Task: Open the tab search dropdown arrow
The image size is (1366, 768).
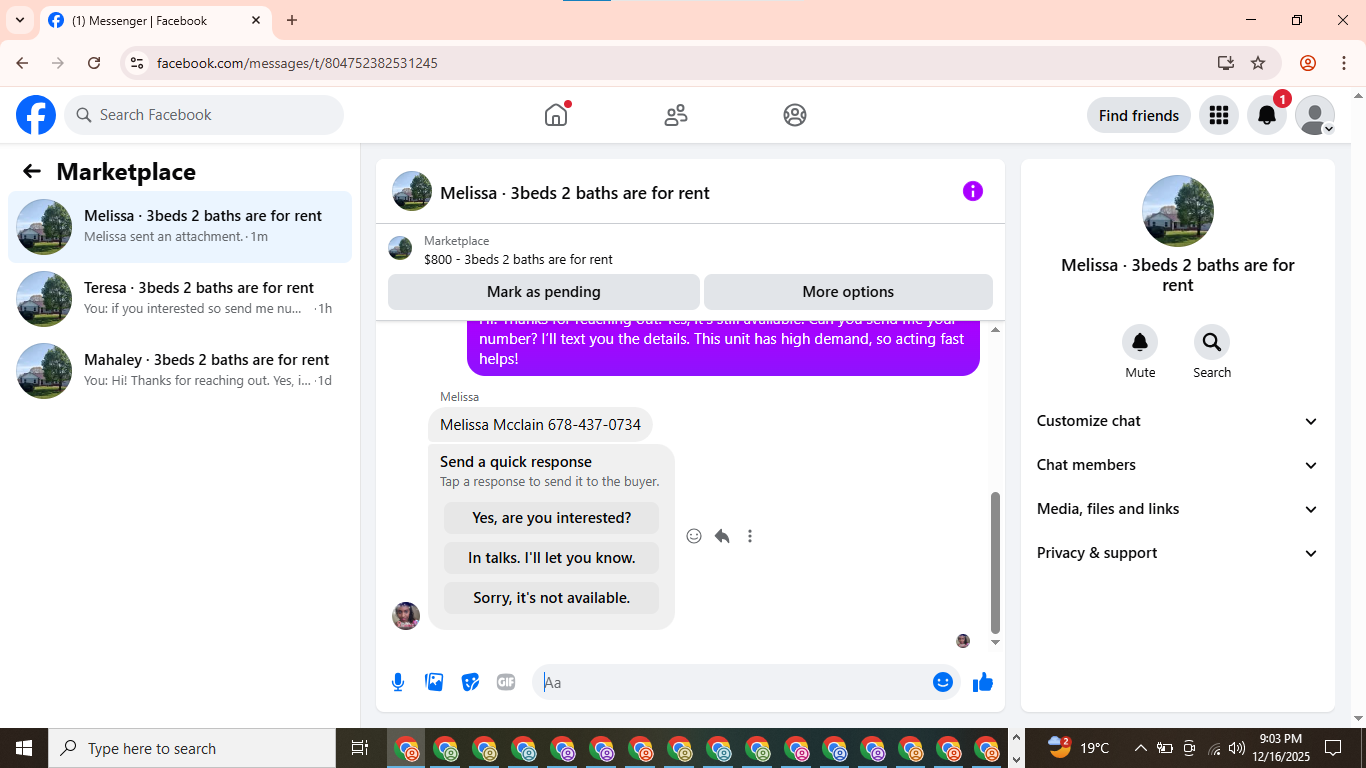Action: [20, 20]
